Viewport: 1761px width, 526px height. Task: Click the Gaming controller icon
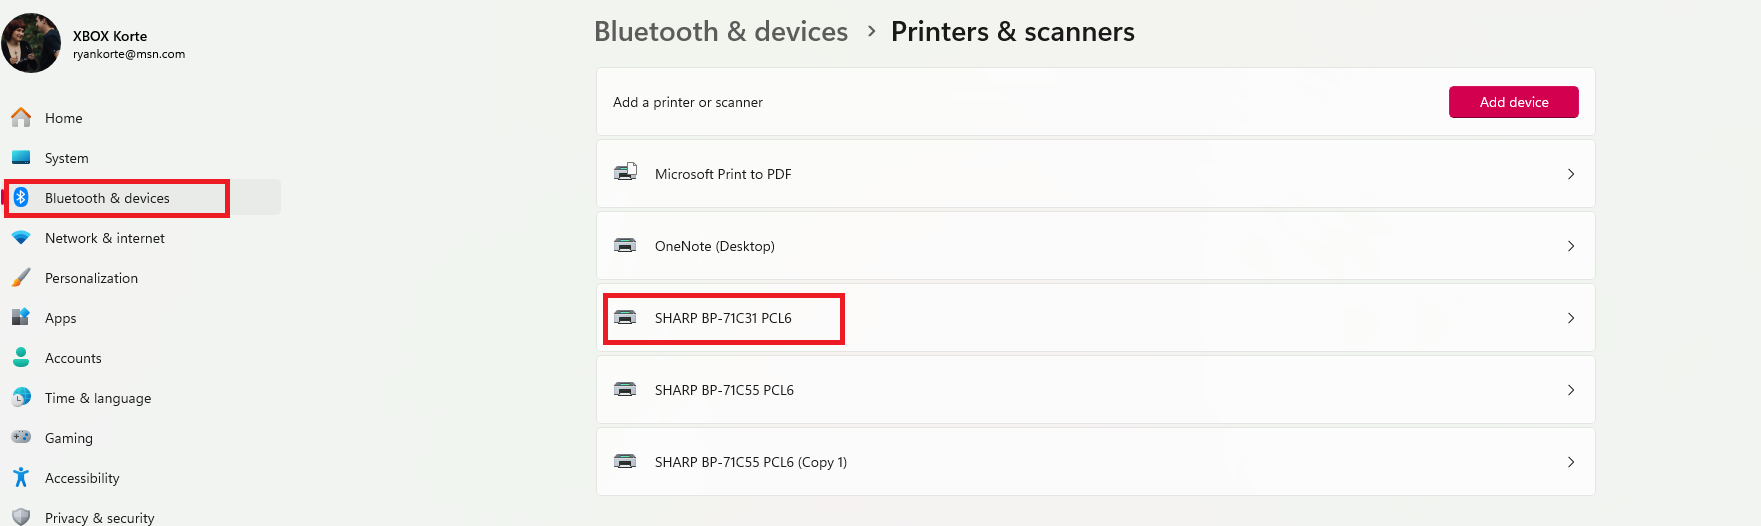coord(21,438)
